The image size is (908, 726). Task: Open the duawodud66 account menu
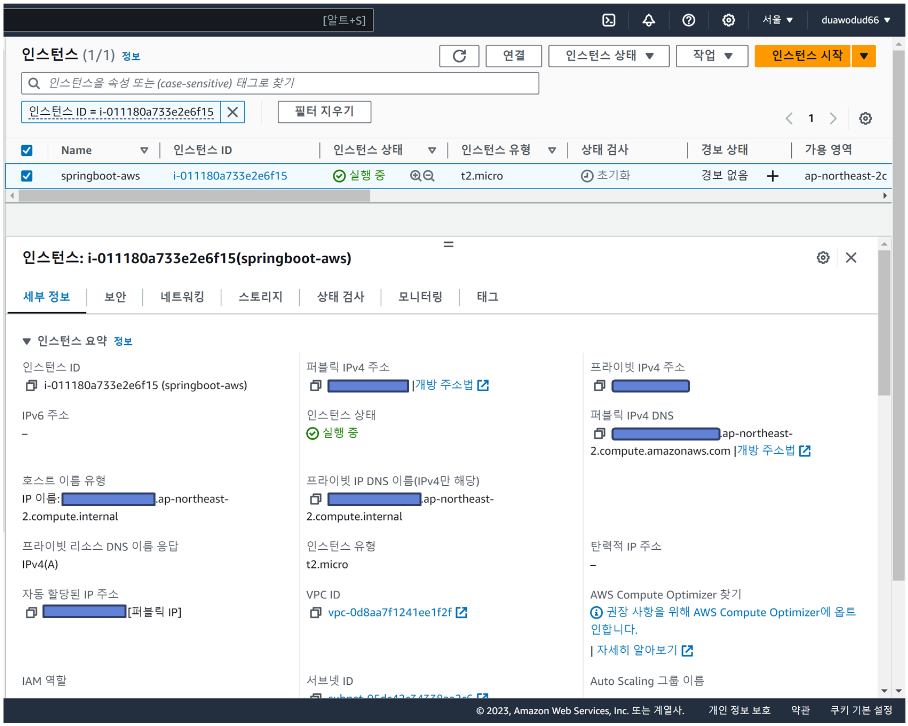(x=855, y=20)
